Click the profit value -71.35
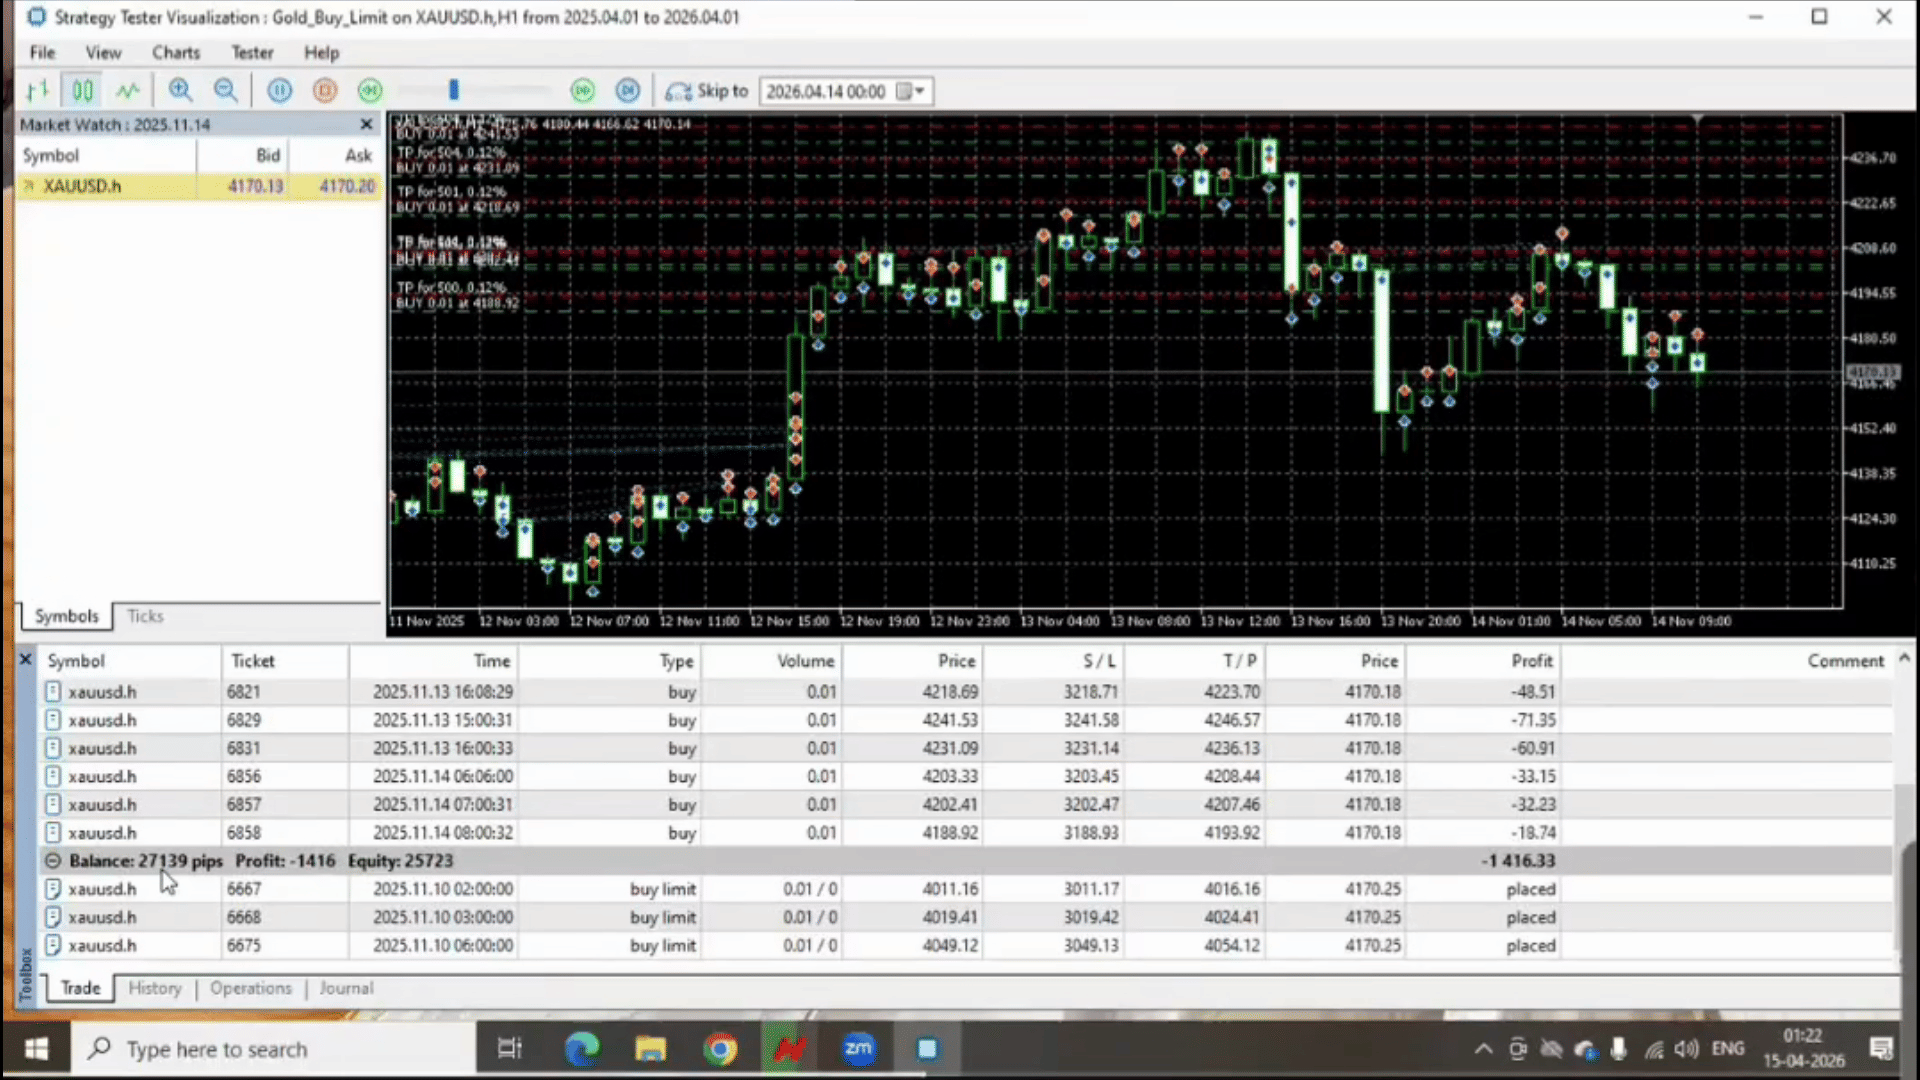The image size is (1920, 1080). point(1532,720)
